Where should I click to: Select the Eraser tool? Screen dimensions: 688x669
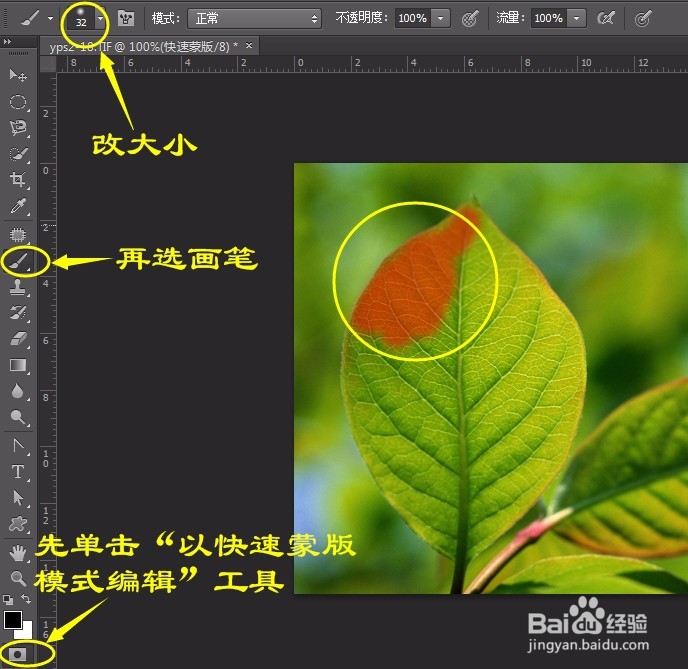tap(18, 339)
